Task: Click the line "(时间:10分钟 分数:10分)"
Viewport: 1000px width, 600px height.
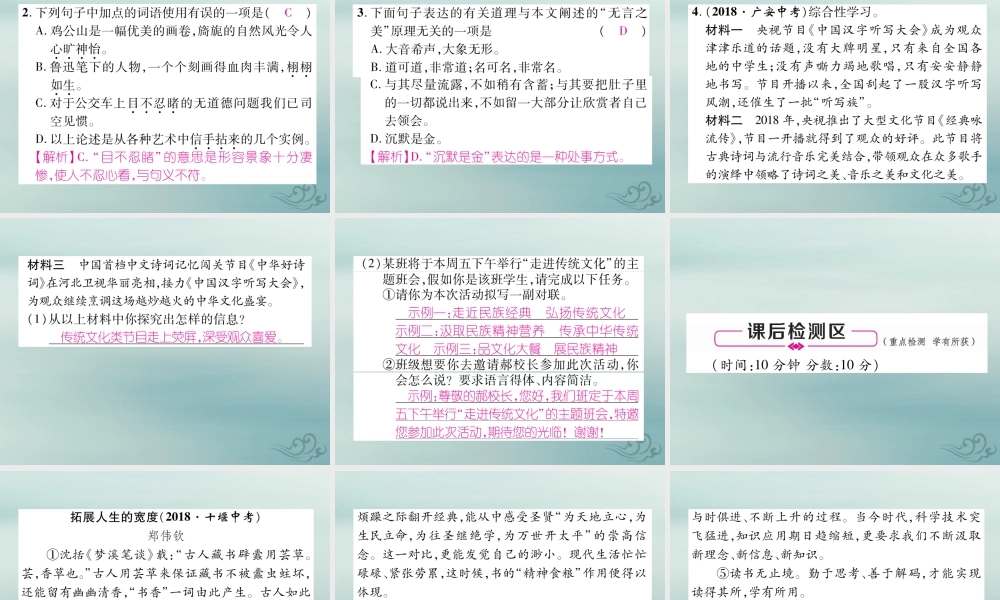Action: click(795, 365)
